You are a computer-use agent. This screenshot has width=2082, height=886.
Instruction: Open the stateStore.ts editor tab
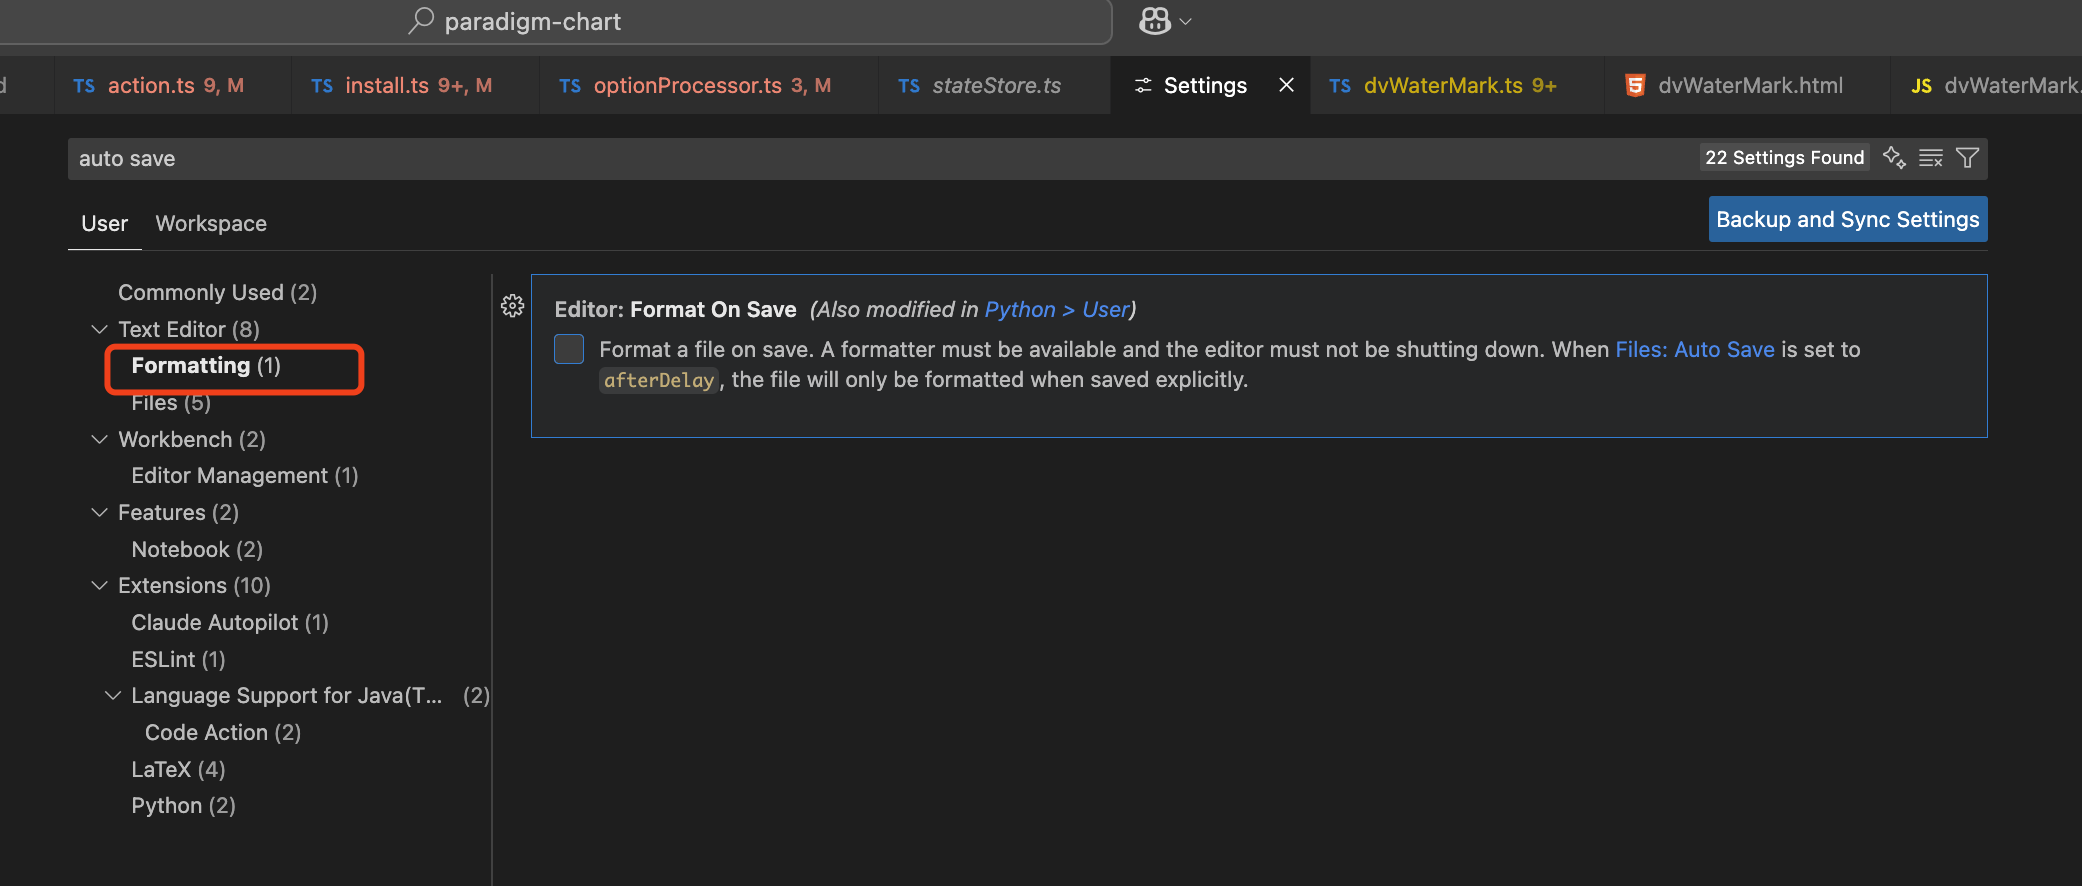coord(995,86)
